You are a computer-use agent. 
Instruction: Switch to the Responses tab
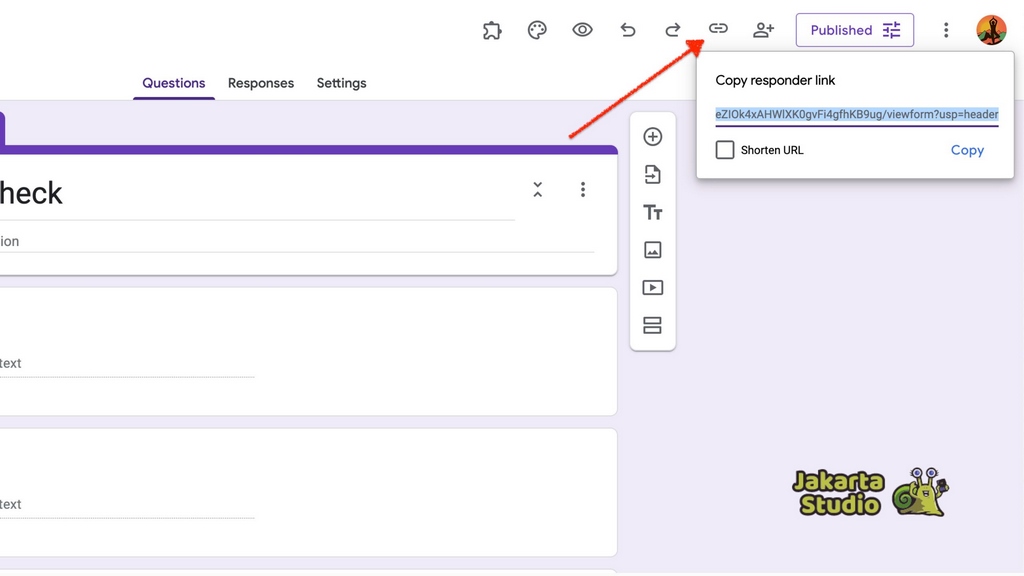261,83
